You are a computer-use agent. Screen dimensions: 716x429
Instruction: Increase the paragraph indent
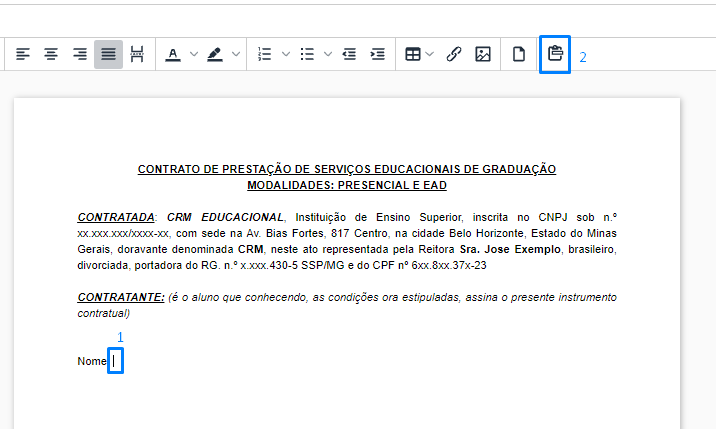pyautogui.click(x=378, y=54)
